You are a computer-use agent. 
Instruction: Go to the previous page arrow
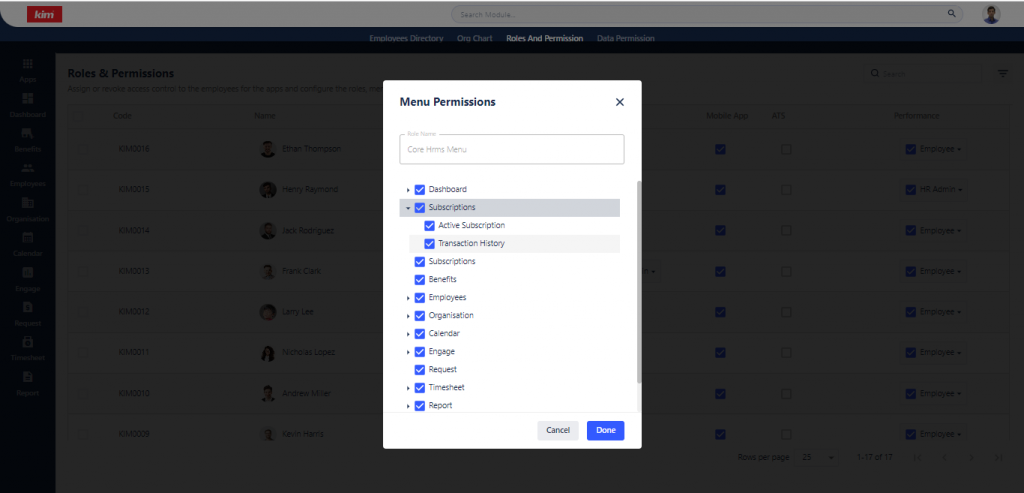pos(944,458)
